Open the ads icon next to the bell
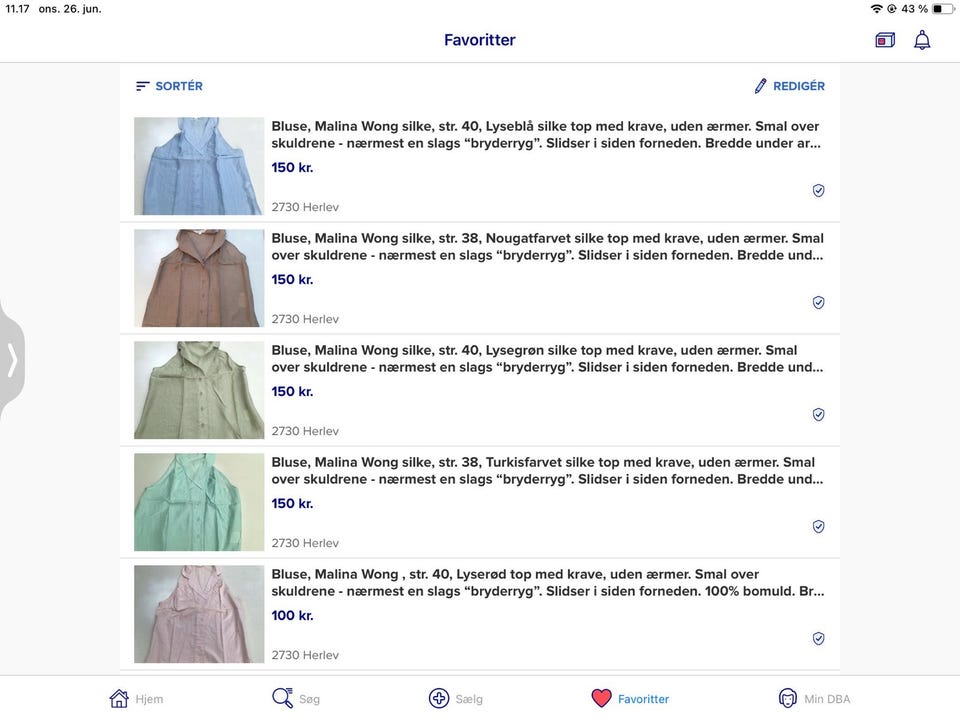Screen dimensions: 960x720 coord(885,40)
